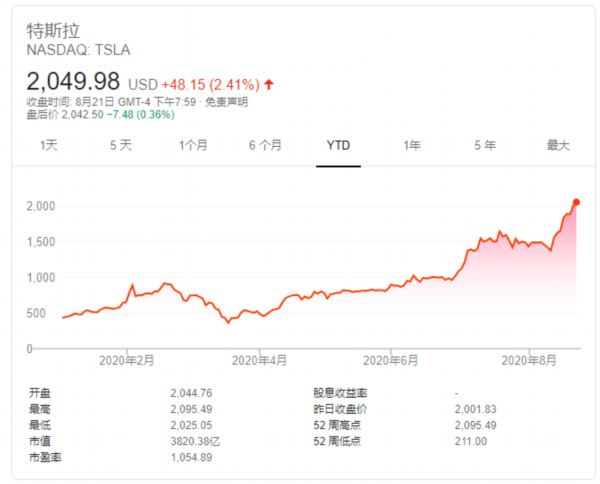600x484 pixels.
Task: Click the 市盈率 row value 1,054.89
Action: tap(192, 457)
